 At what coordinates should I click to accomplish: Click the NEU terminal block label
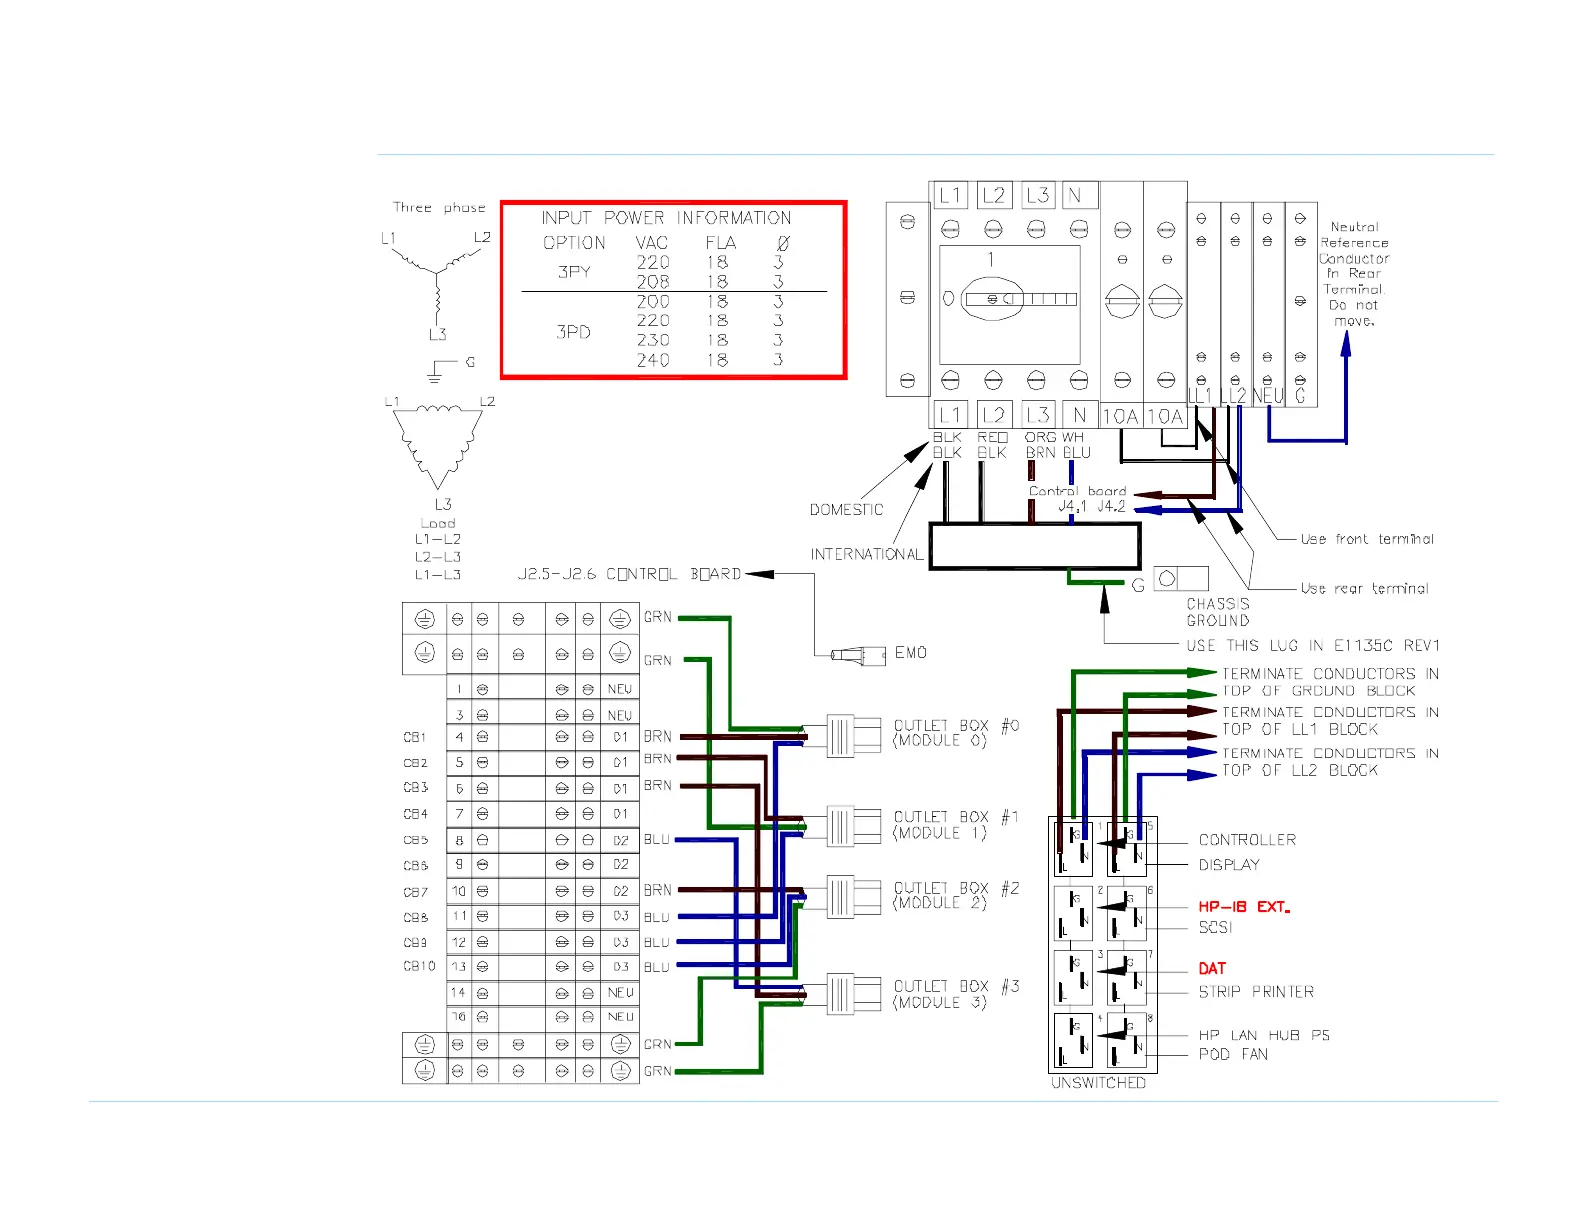point(1268,396)
